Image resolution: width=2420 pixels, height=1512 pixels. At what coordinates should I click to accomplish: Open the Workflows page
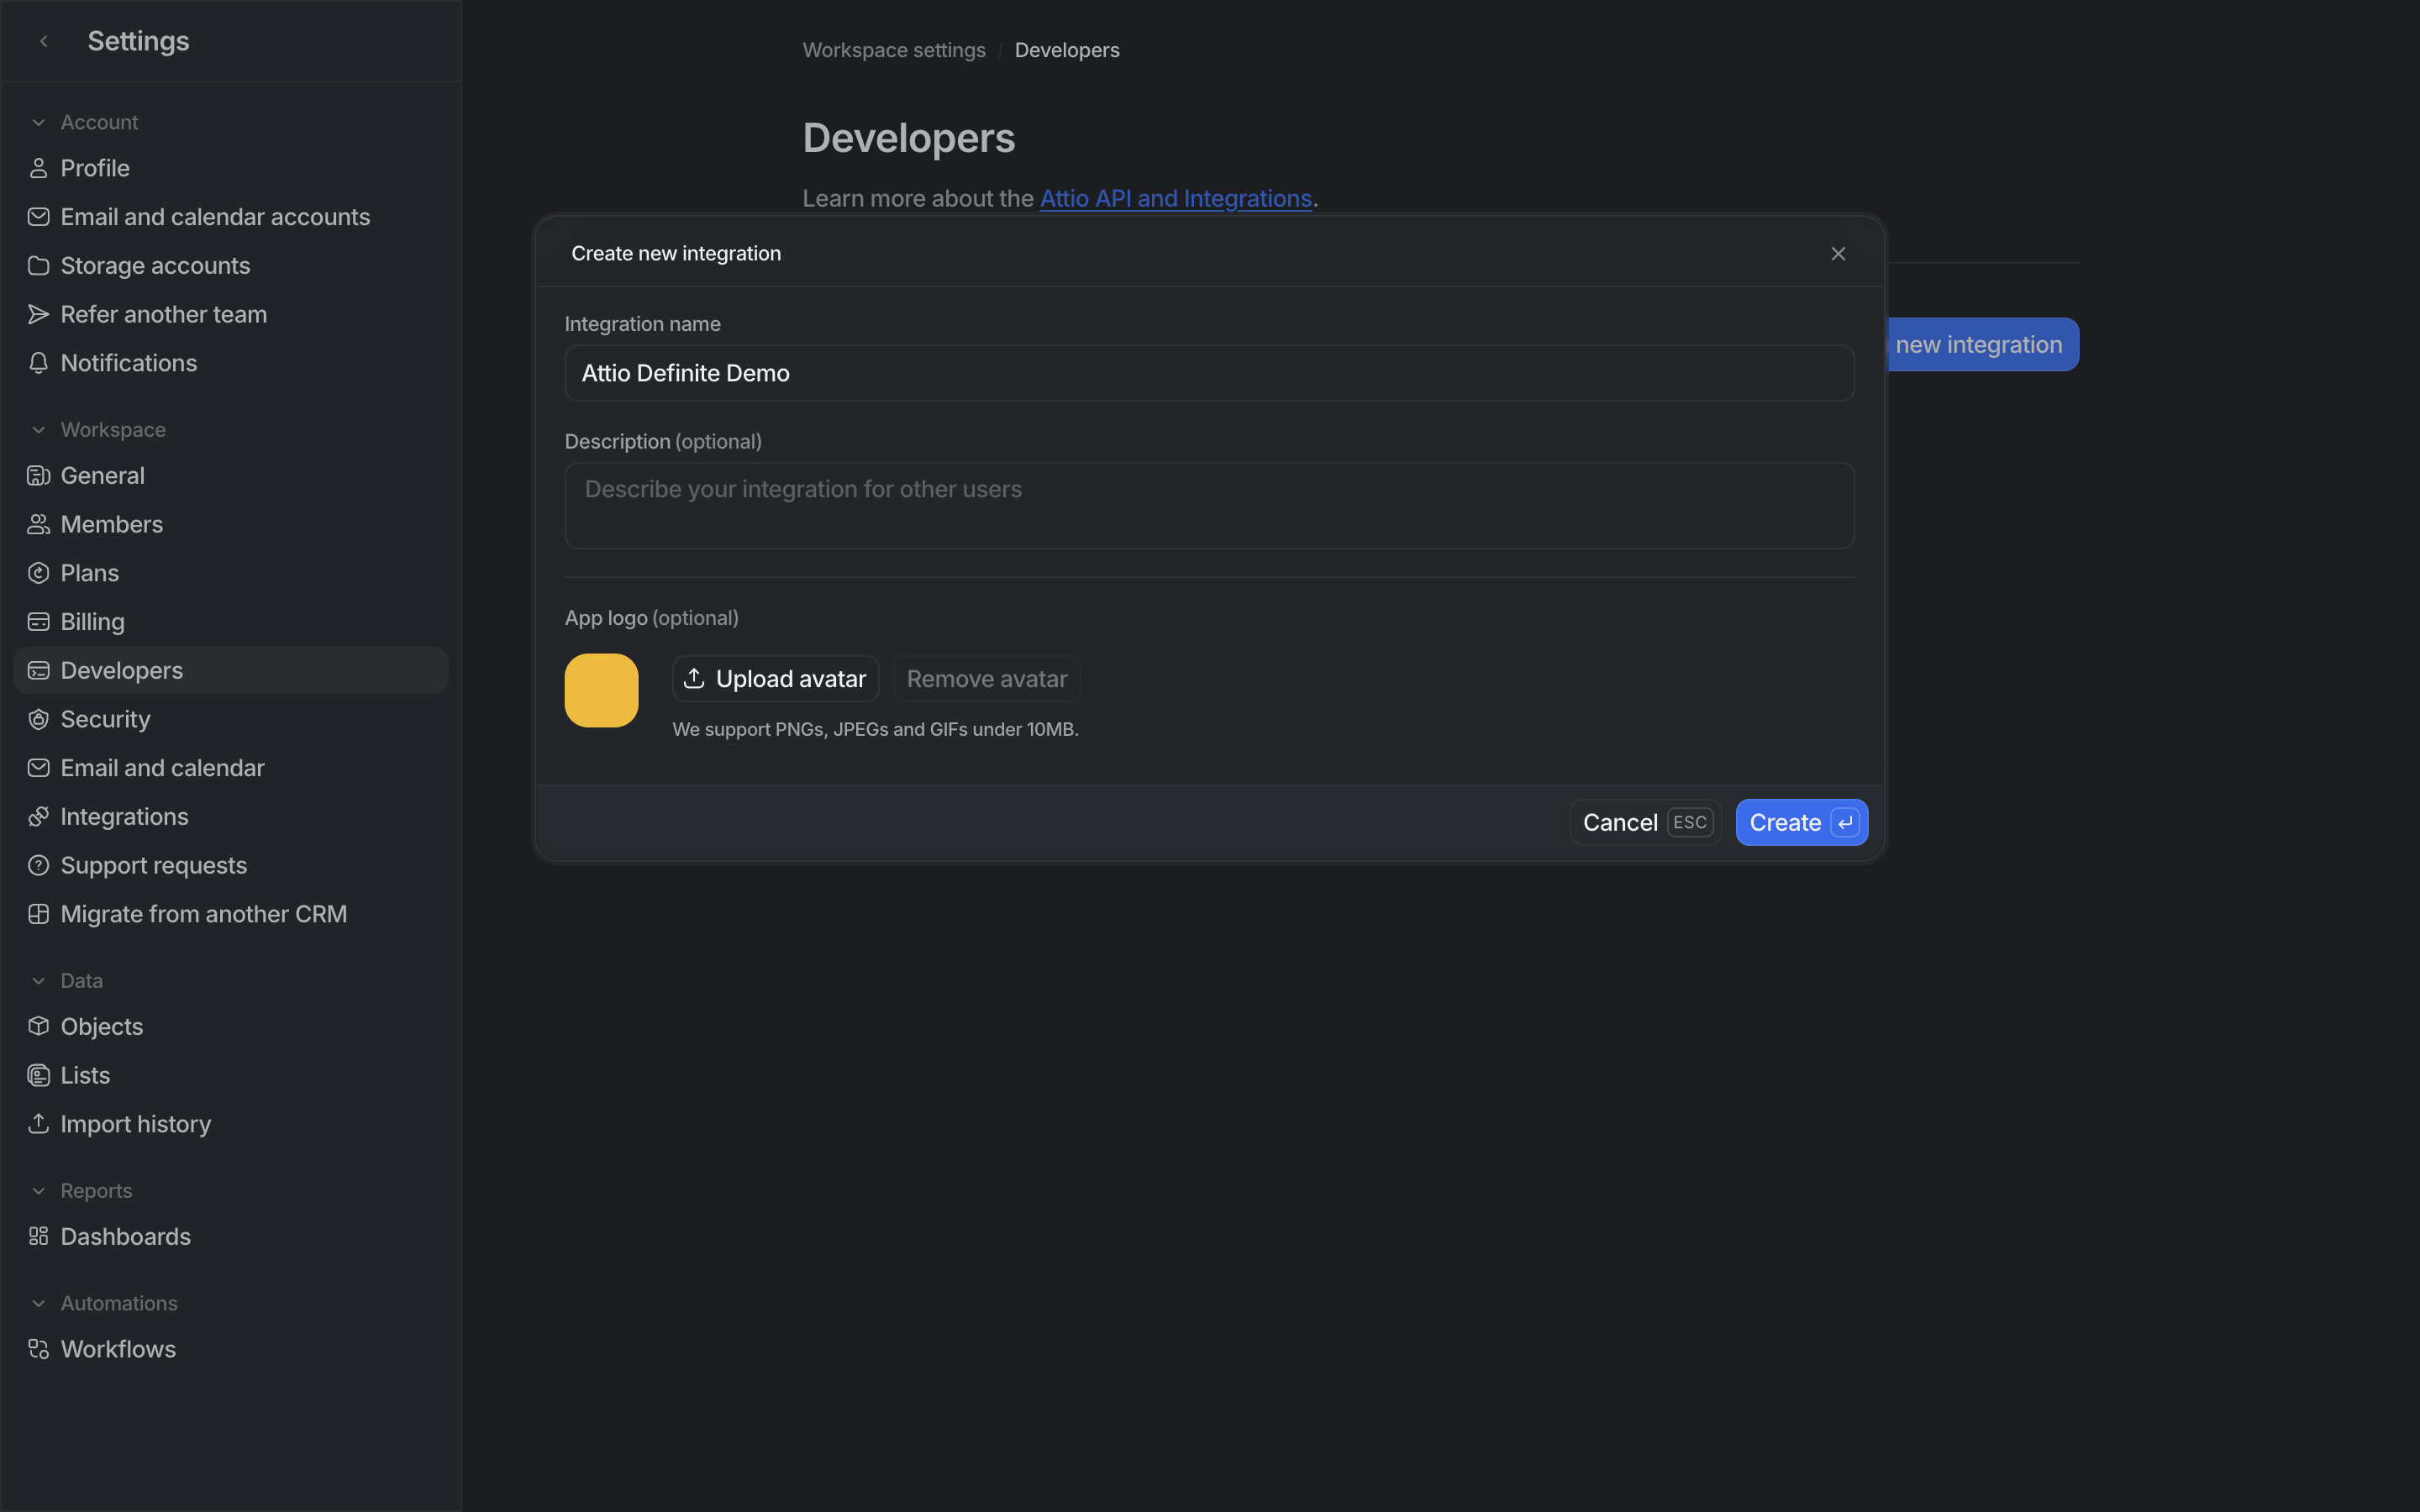point(231,1350)
